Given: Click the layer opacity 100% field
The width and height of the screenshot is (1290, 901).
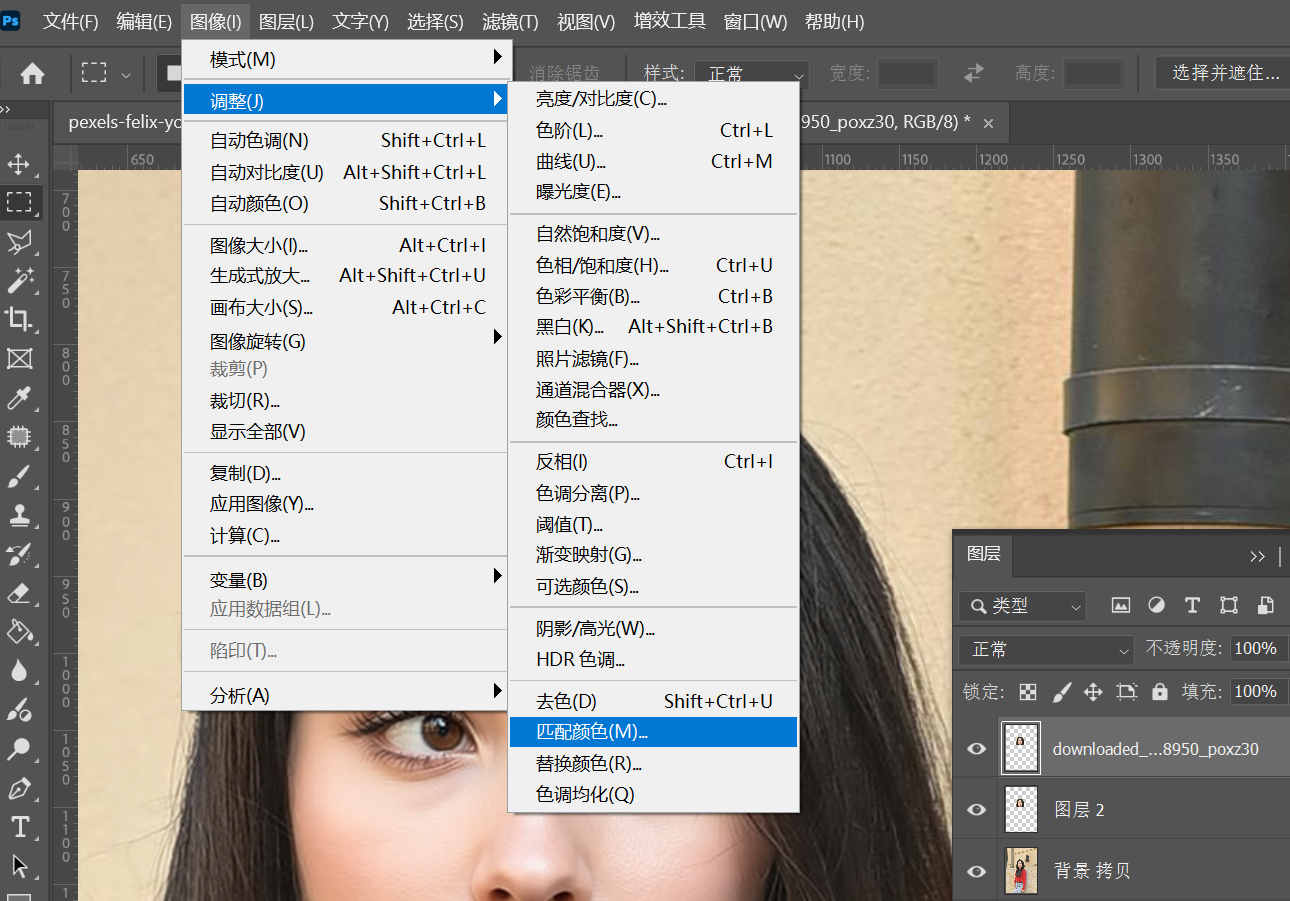Looking at the screenshot, I should click(x=1256, y=649).
